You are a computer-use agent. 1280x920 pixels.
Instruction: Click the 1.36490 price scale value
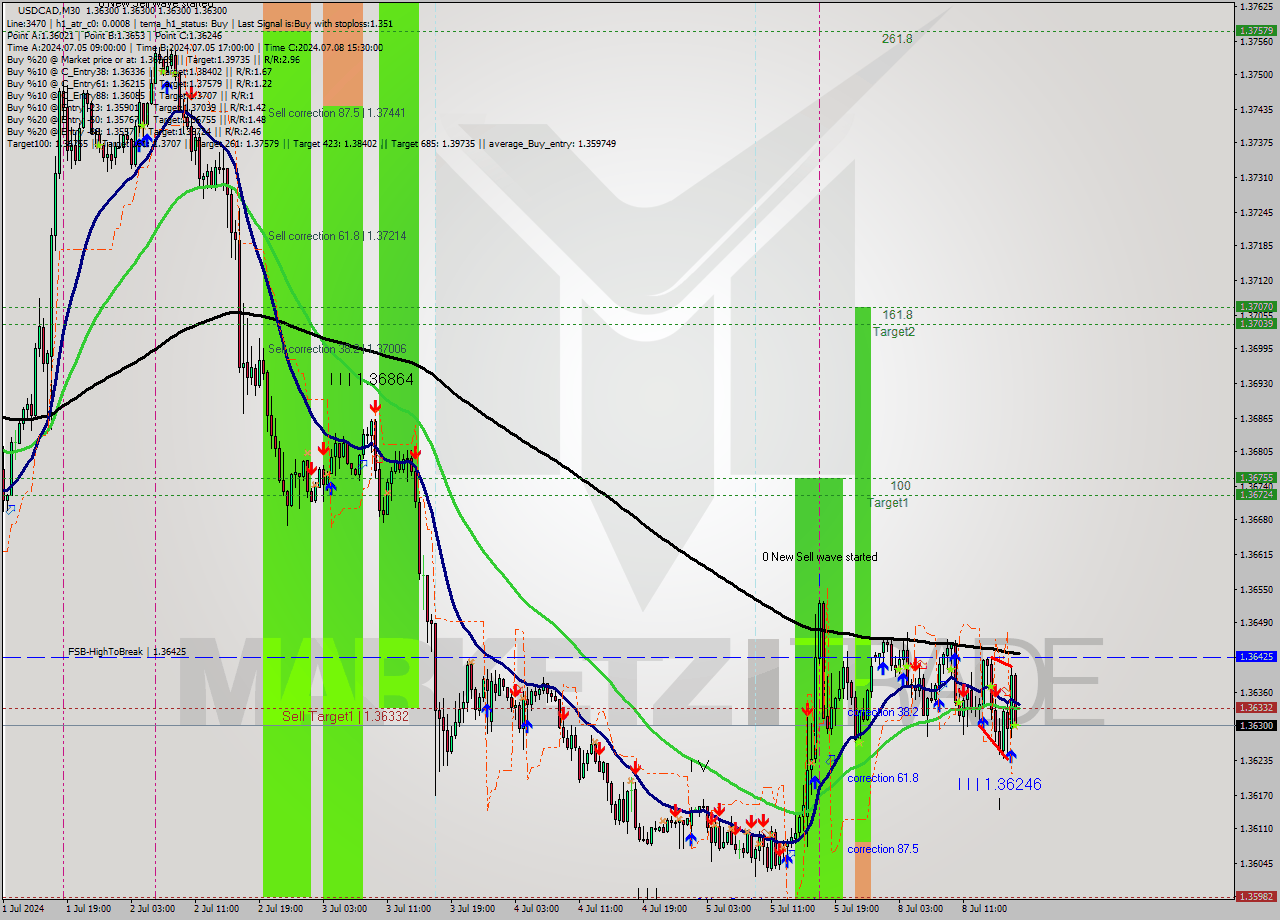[1256, 623]
